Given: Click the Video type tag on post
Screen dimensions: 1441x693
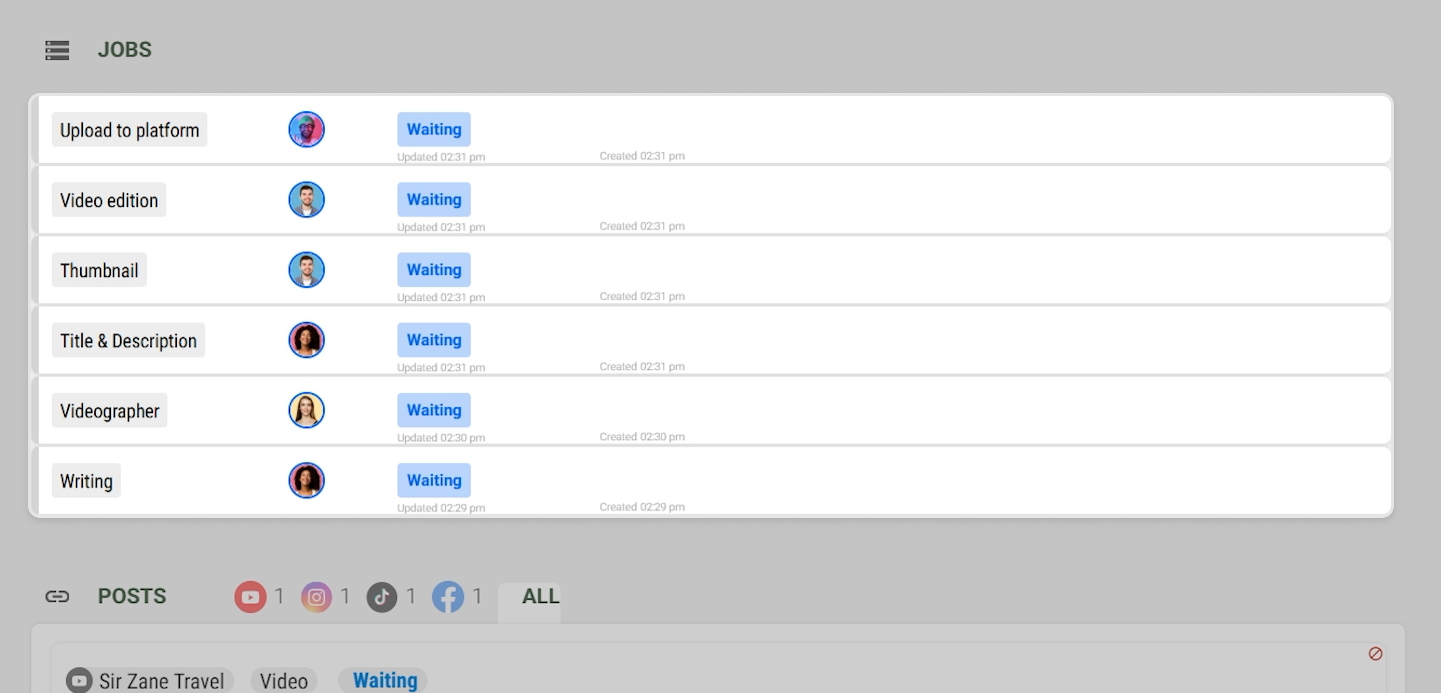Looking at the screenshot, I should [x=284, y=681].
